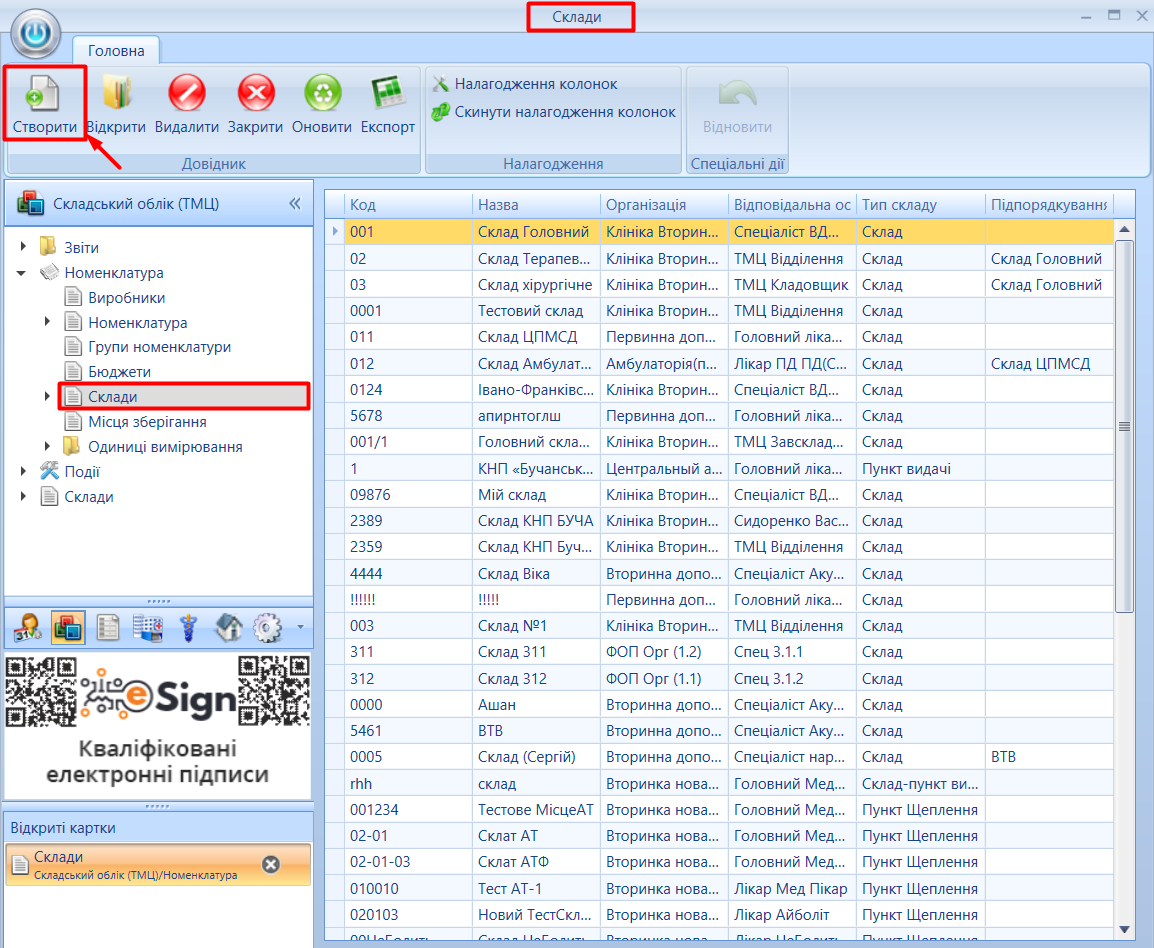Sort by the Тип складу column header
Viewport: 1154px width, 948px height.
tap(920, 205)
